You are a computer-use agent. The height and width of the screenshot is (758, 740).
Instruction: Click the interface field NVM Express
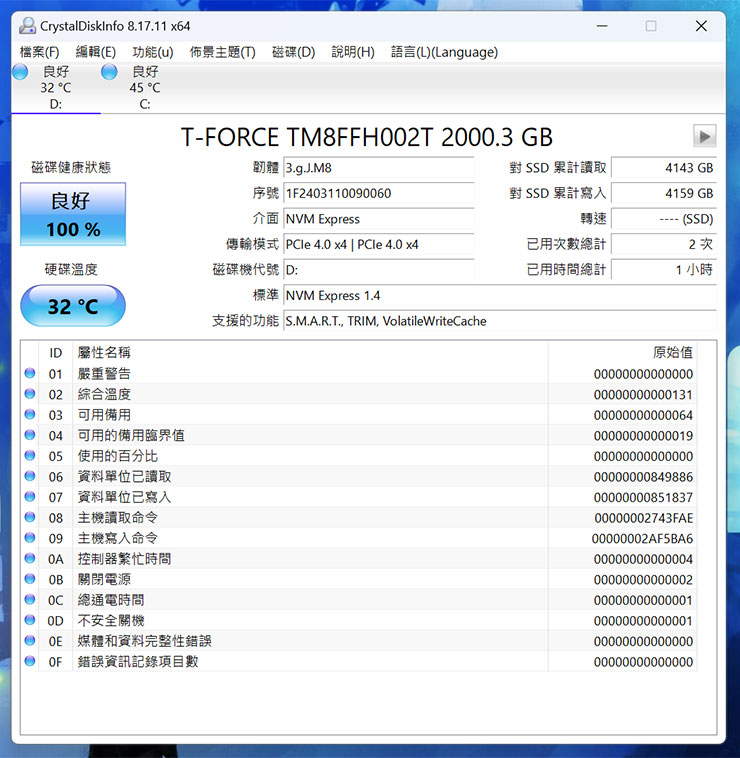click(378, 219)
